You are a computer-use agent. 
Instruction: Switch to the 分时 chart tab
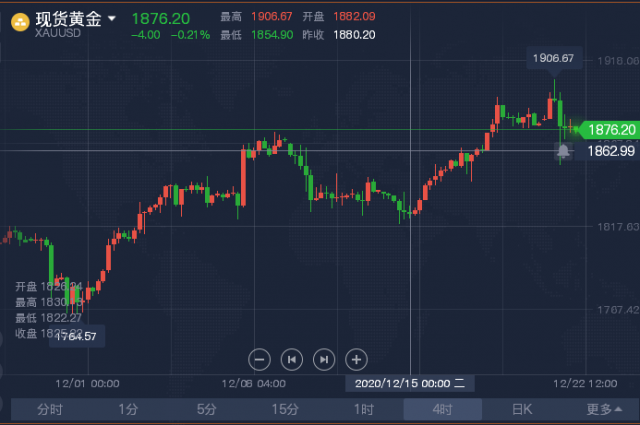[50, 409]
